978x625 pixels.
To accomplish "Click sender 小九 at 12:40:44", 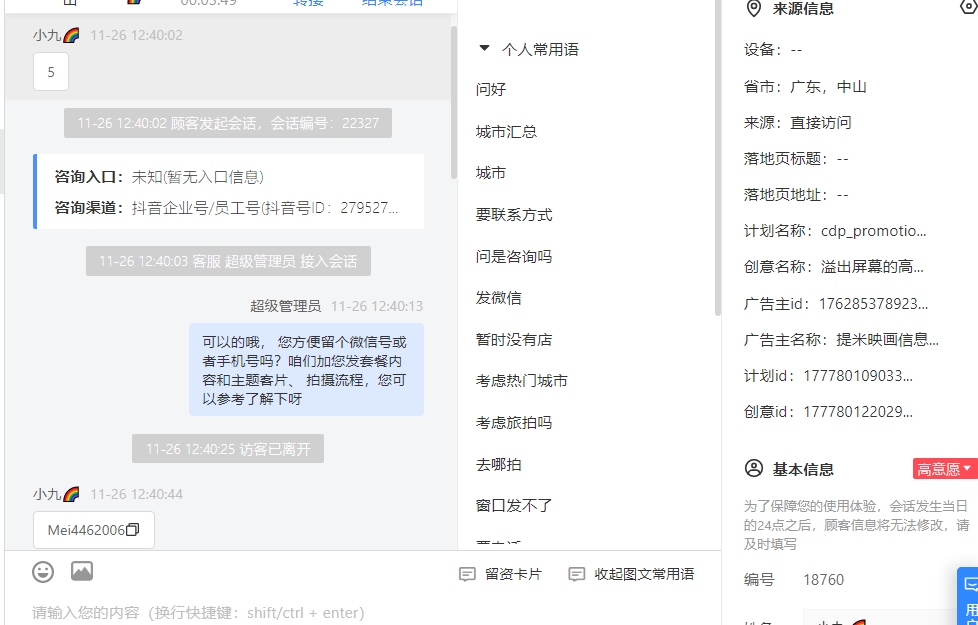I will [x=56, y=494].
